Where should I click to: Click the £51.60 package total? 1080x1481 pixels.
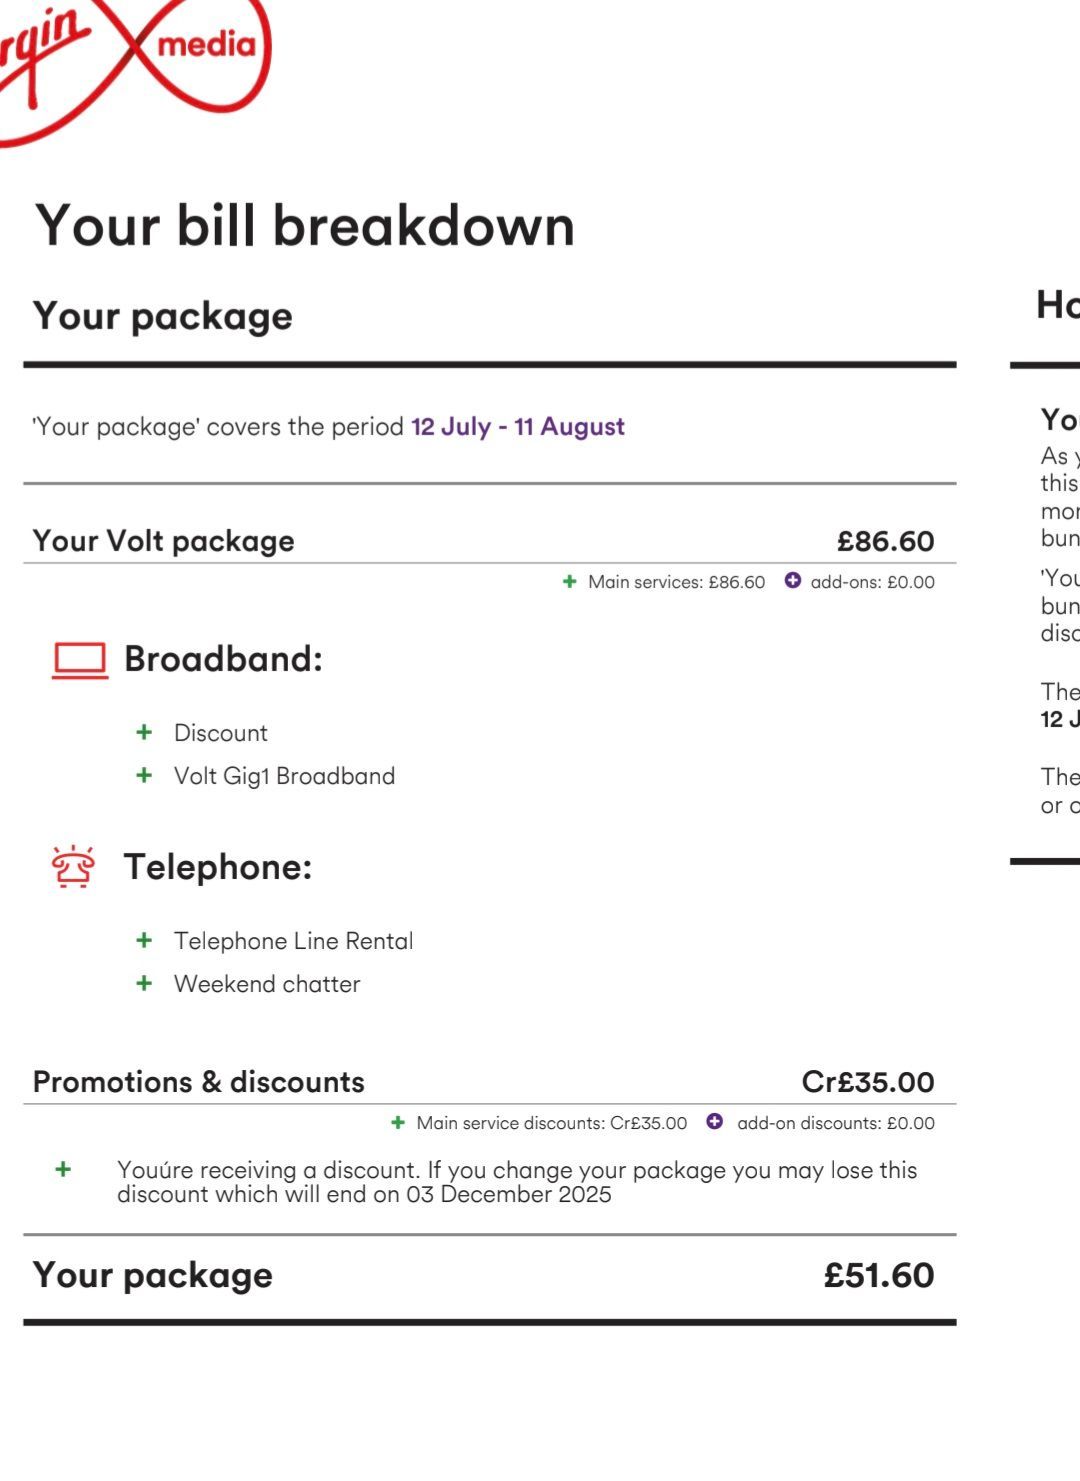[879, 1275]
